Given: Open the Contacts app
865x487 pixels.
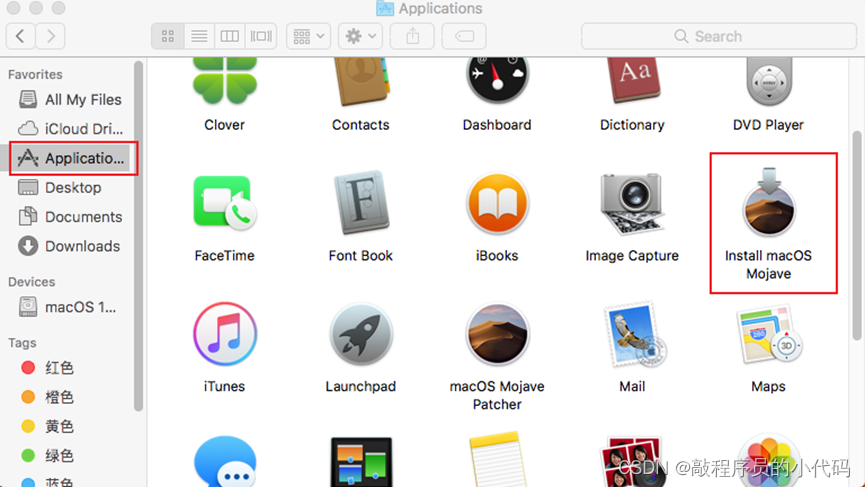Looking at the screenshot, I should tap(361, 81).
